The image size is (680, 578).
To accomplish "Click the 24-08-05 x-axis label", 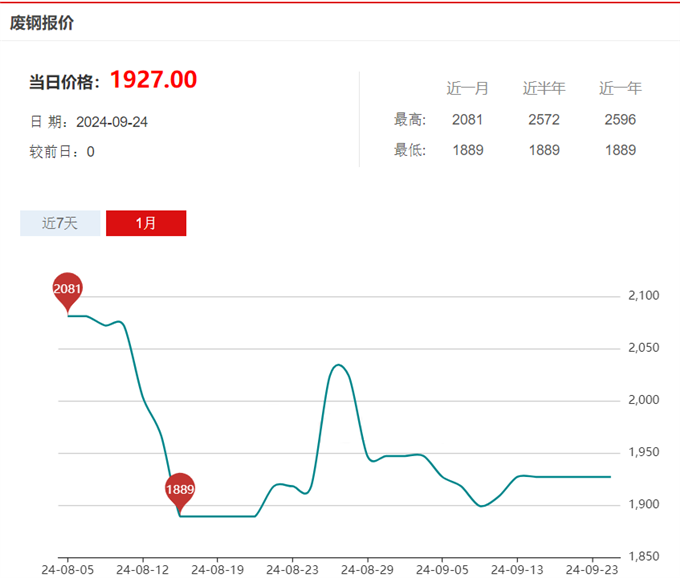I will point(67,567).
